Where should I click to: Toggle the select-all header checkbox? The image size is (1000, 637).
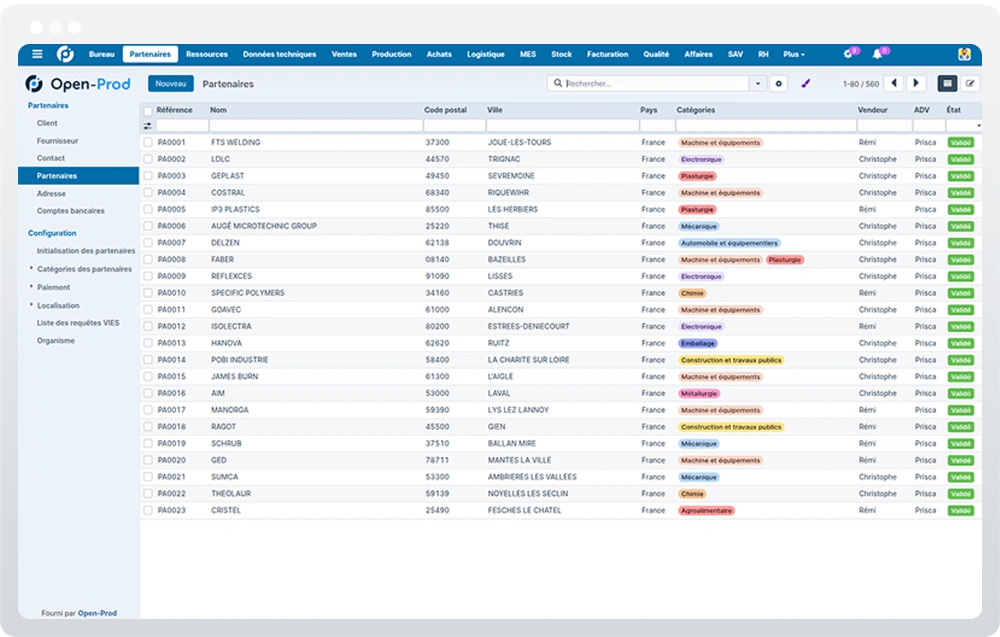point(148,110)
